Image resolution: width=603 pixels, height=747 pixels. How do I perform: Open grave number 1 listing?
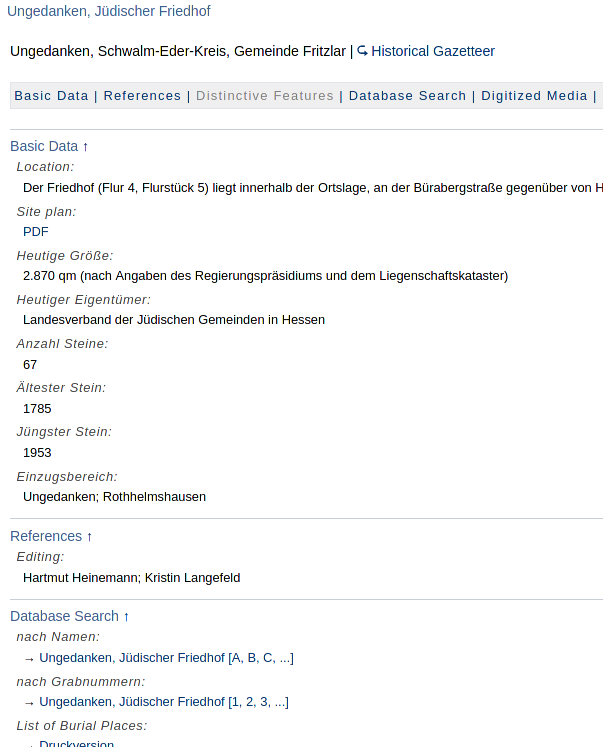[236, 702]
